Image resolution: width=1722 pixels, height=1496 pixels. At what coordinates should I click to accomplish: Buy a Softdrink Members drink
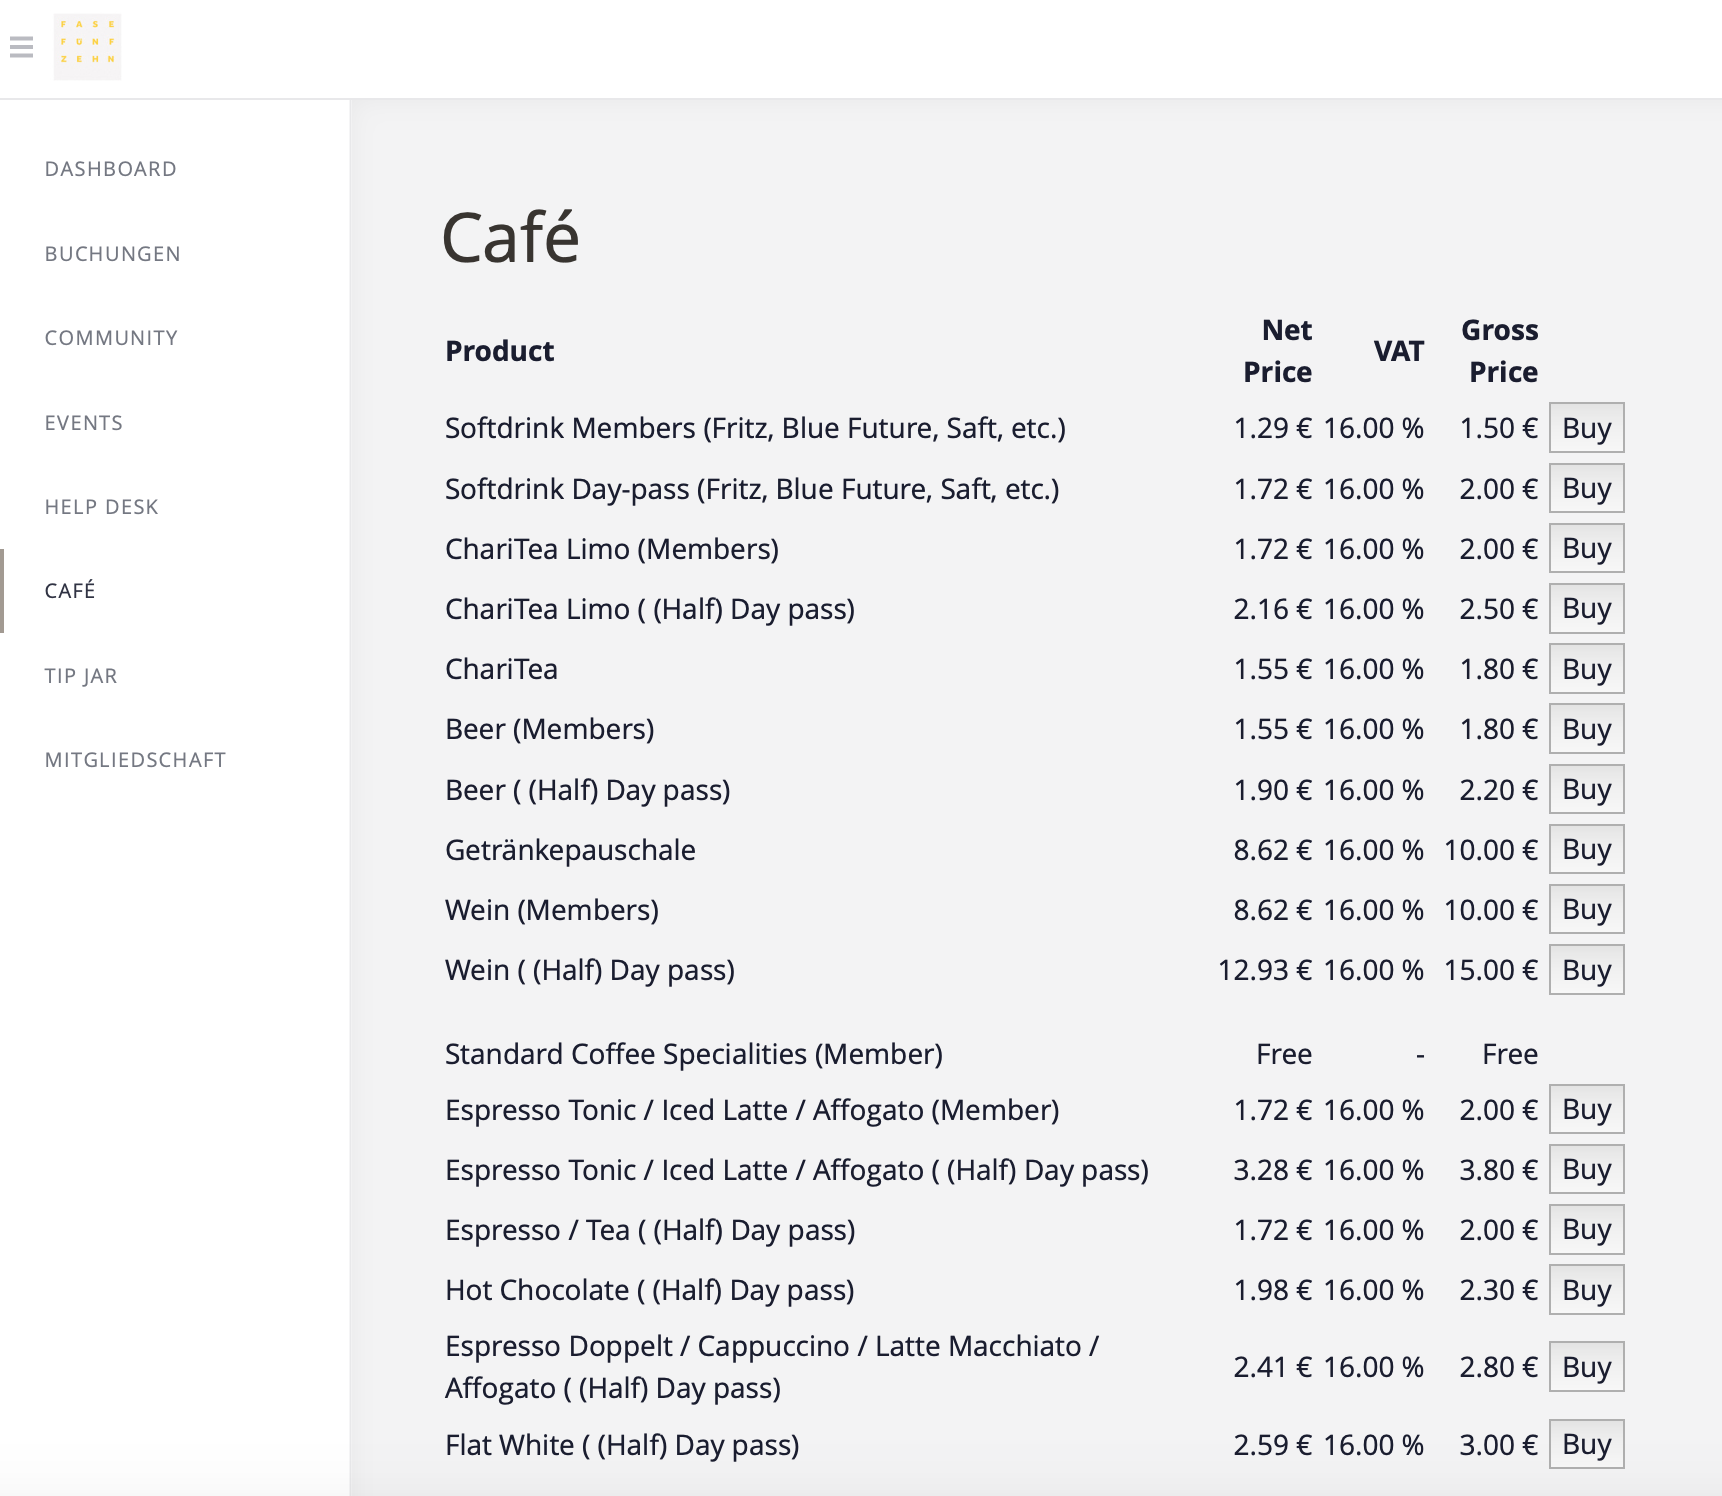click(x=1585, y=428)
